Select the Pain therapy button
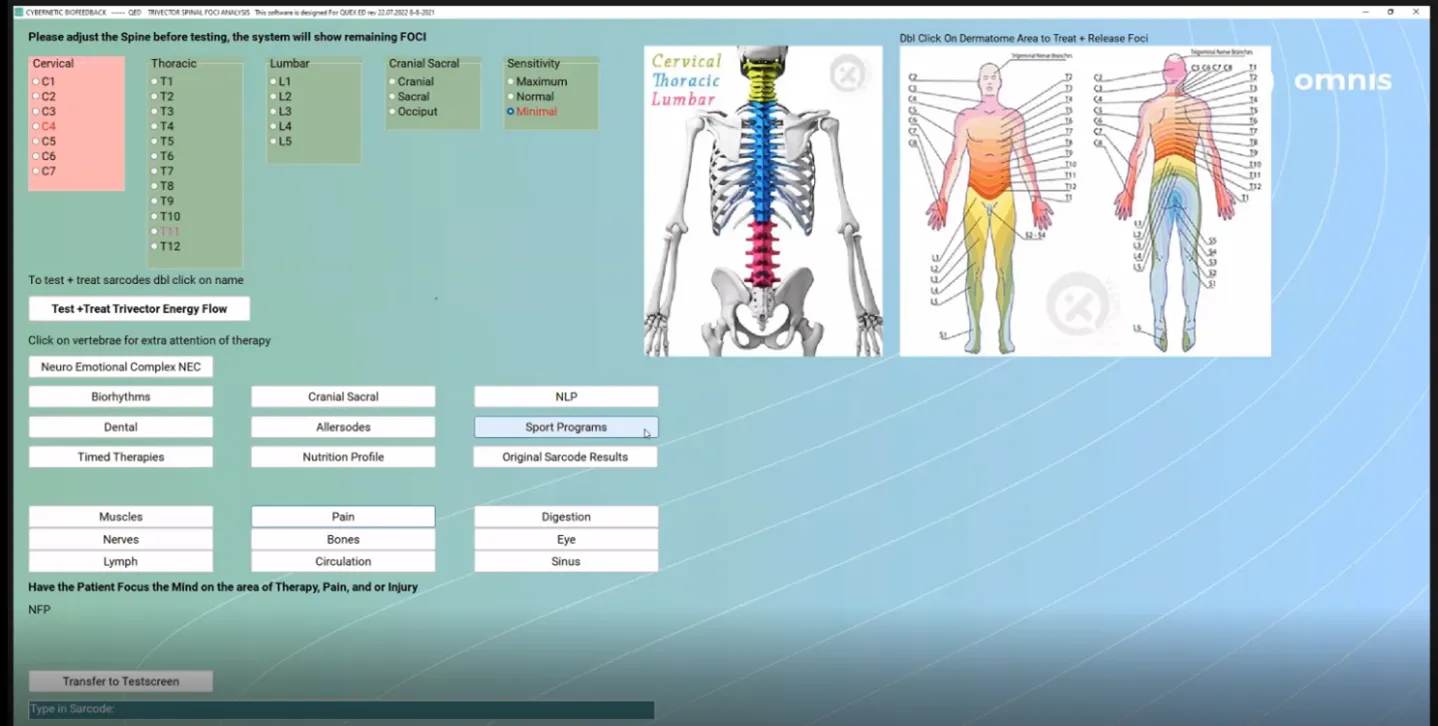The image size is (1438, 726). tap(343, 517)
